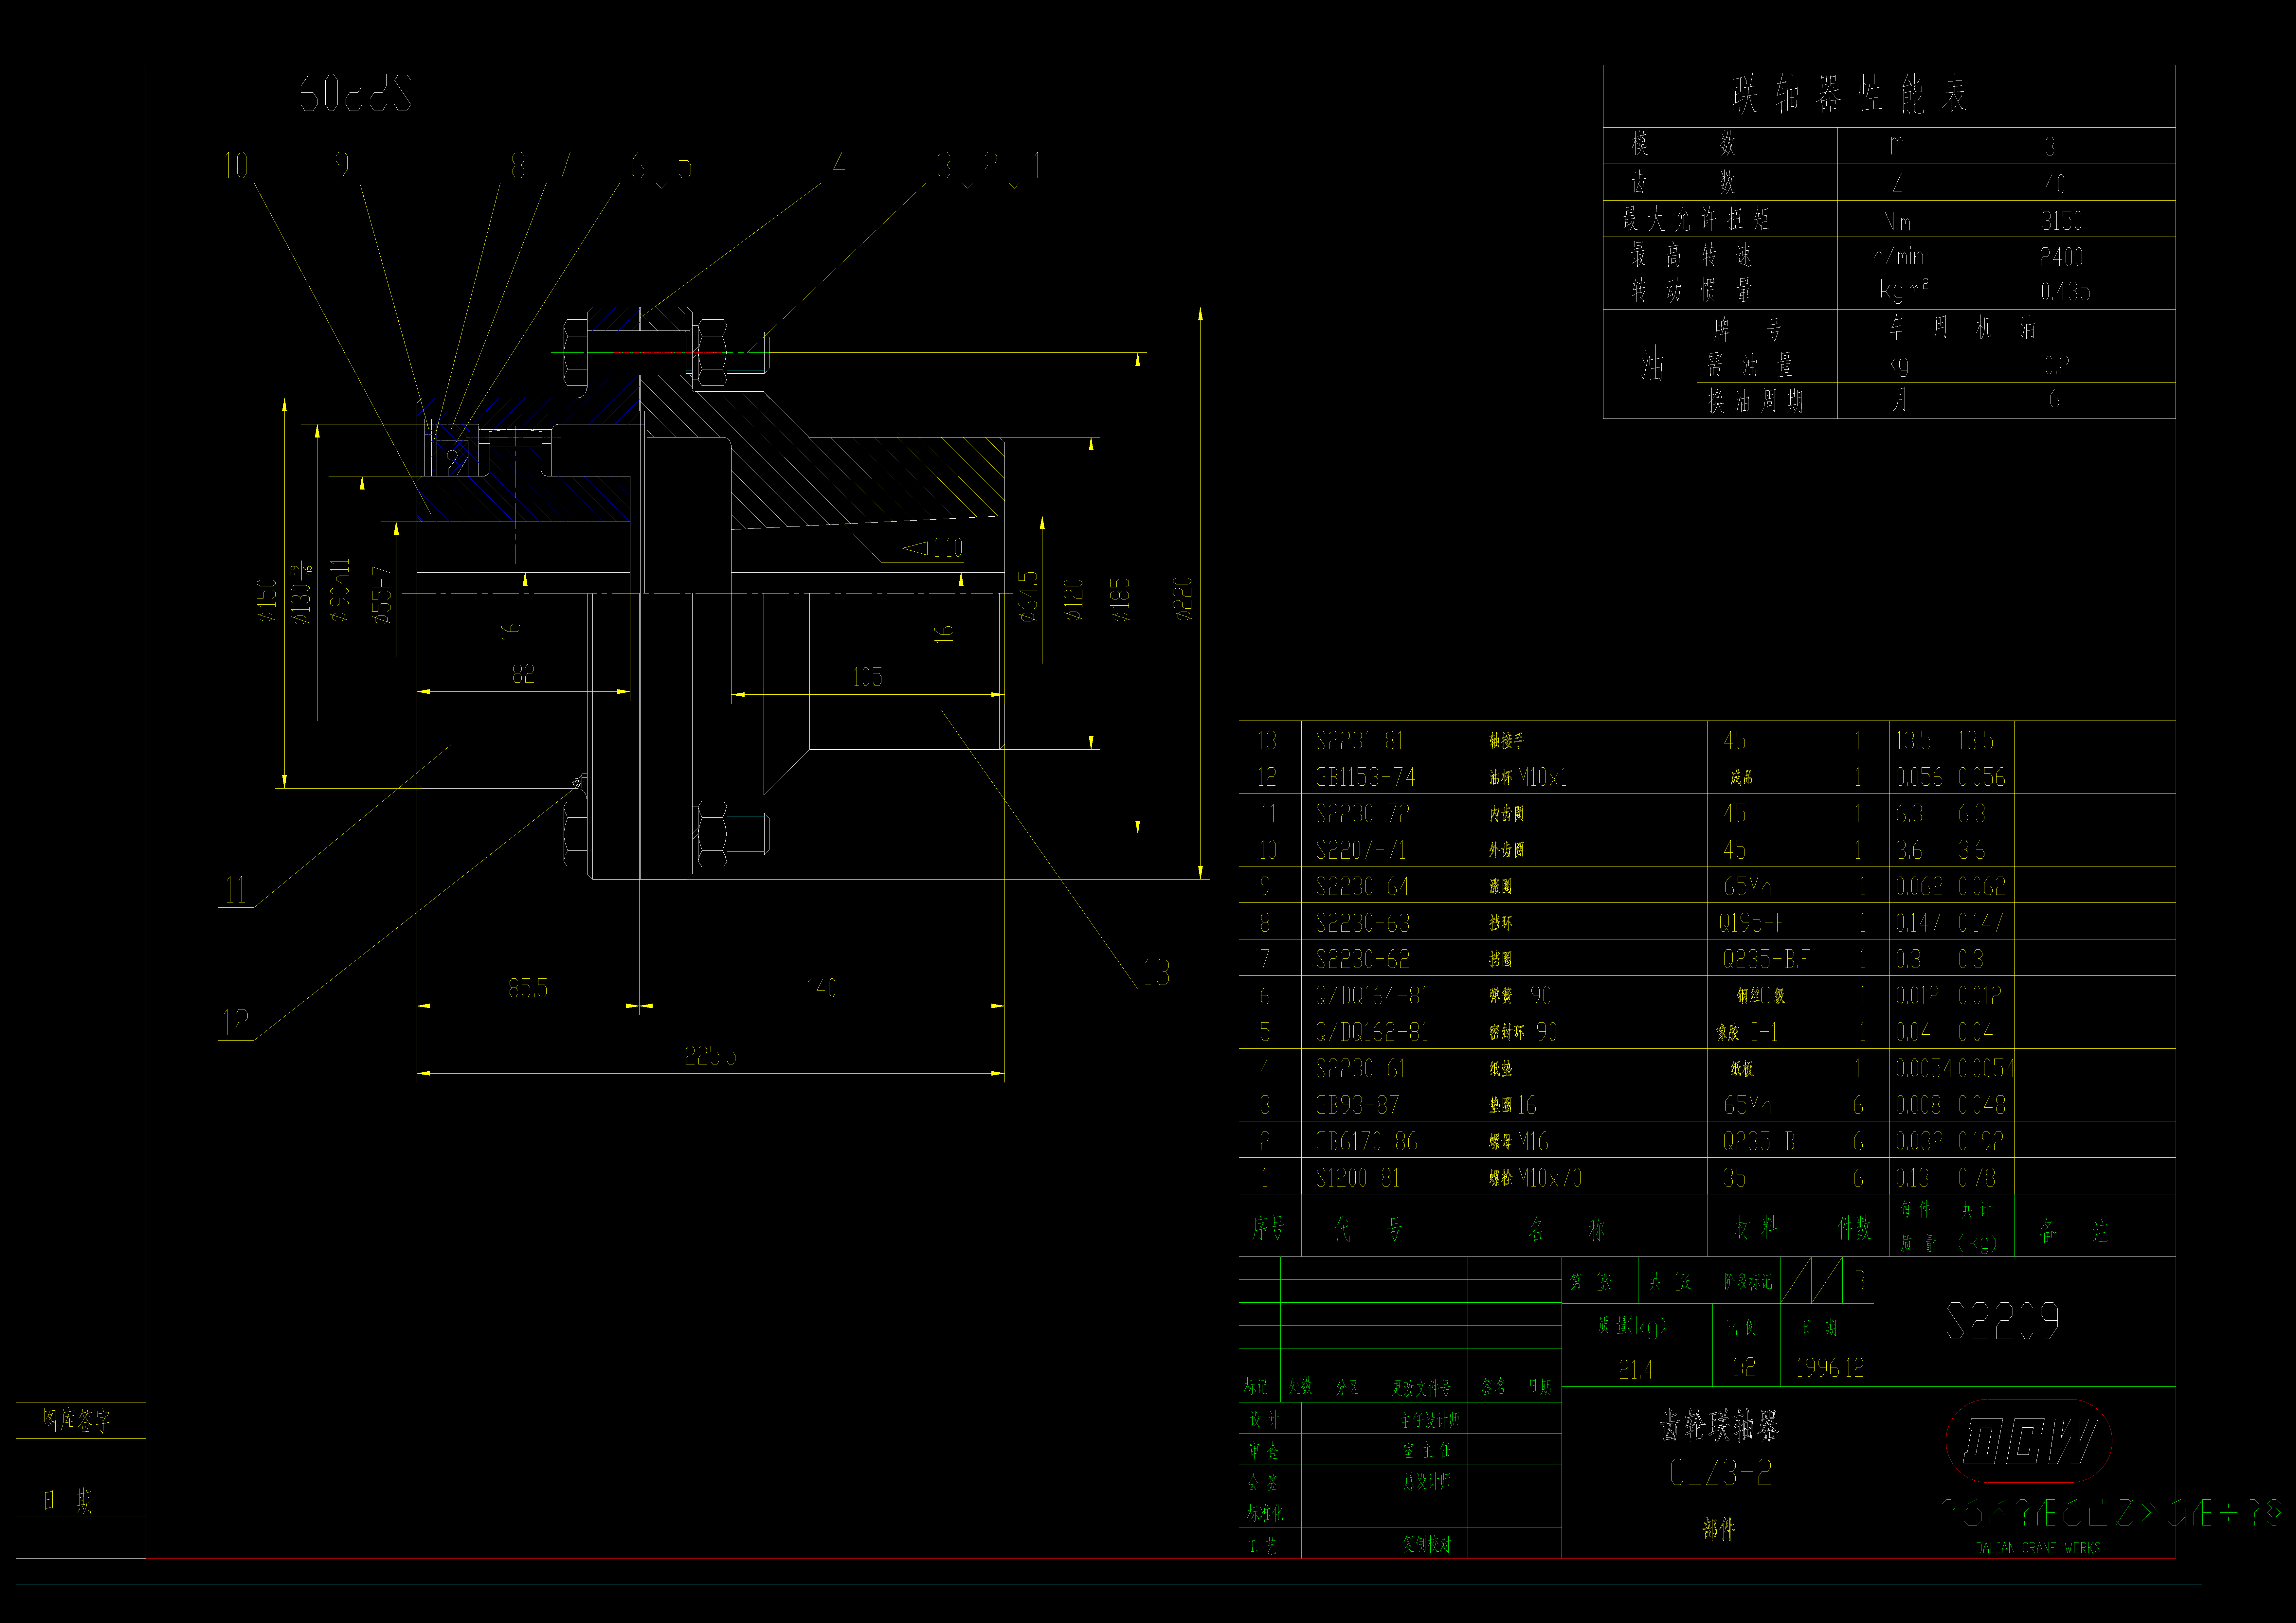This screenshot has width=2296, height=1623.
Task: Select the ø220 diameter dimension
Action: pos(1183,599)
